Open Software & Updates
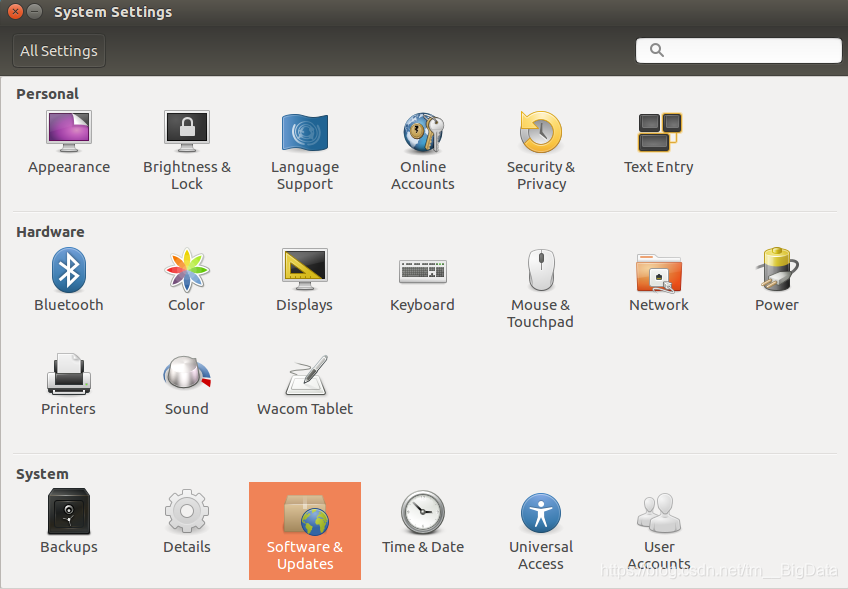This screenshot has width=848, height=589. [305, 531]
